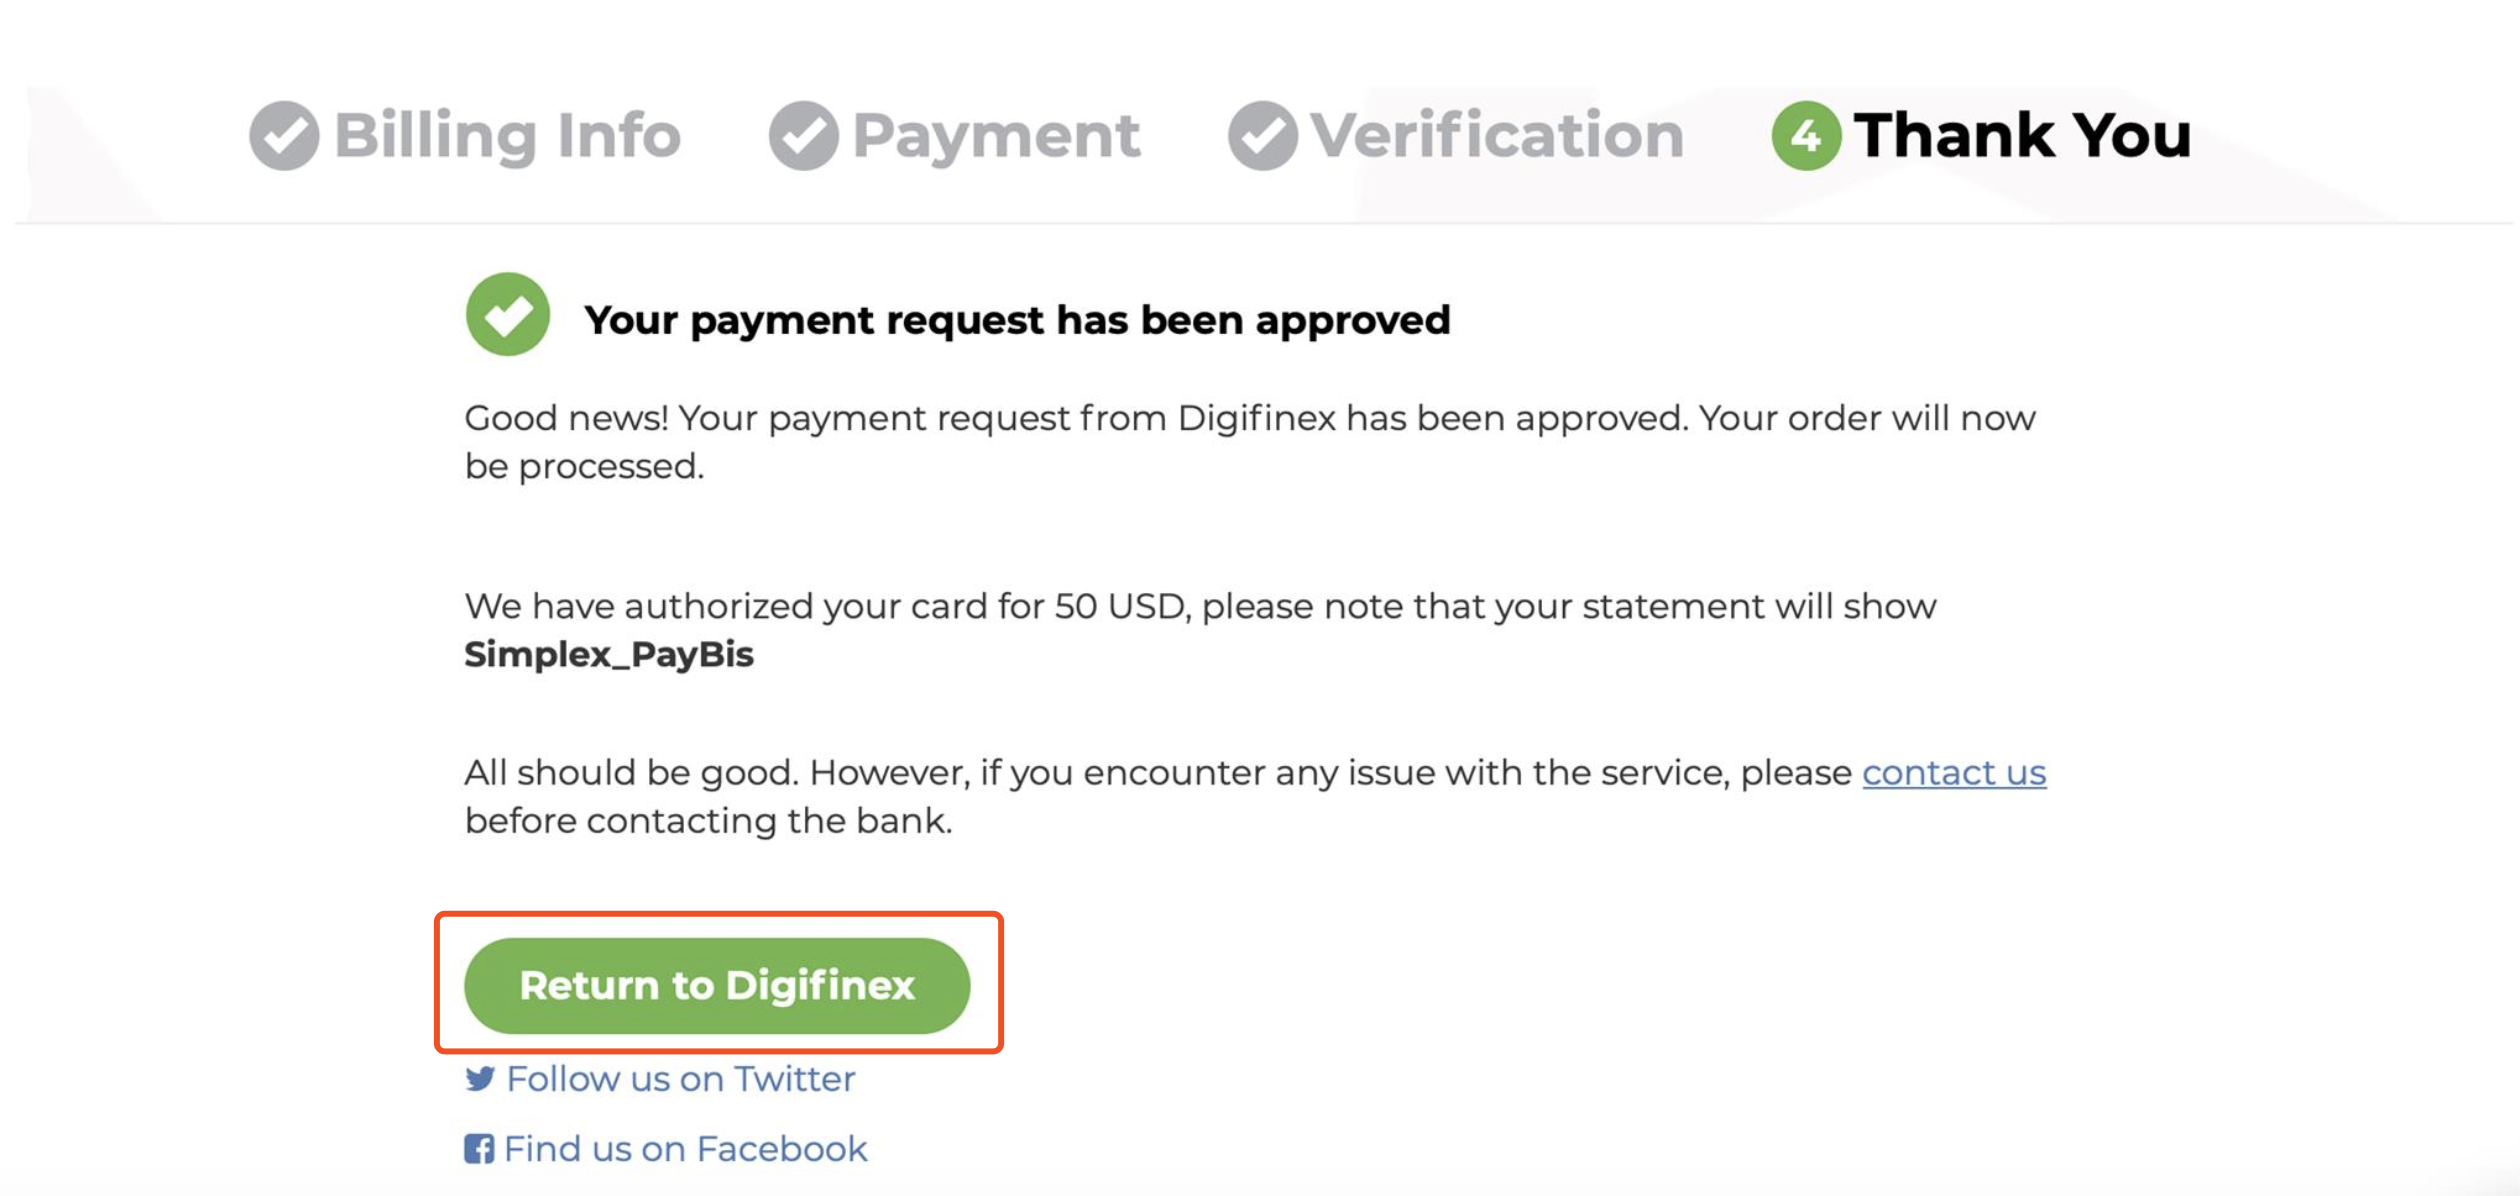Click the Billing Info checkmark icon
The height and width of the screenshot is (1196, 2520).
click(284, 135)
